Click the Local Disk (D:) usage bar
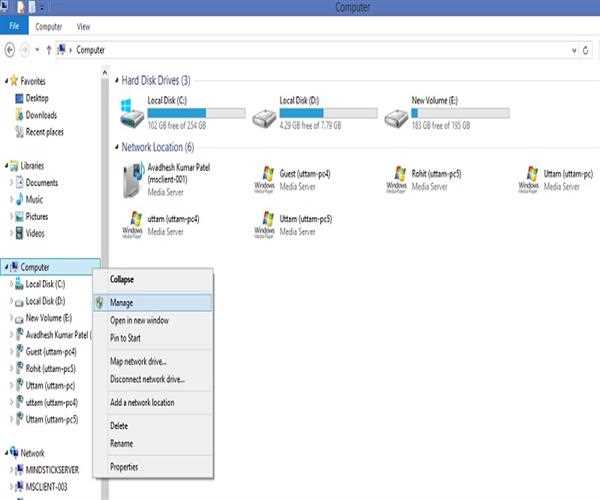The height and width of the screenshot is (500, 600). tap(328, 113)
